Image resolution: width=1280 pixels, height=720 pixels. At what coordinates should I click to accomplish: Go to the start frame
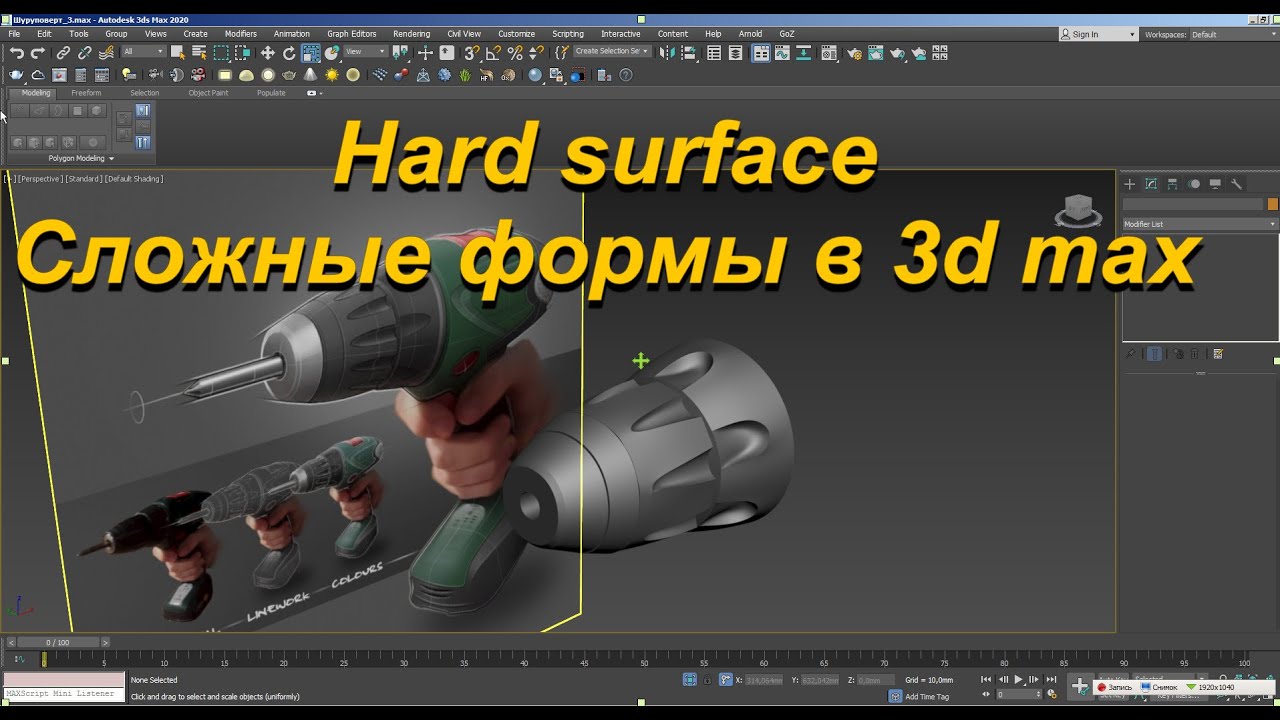click(x=986, y=679)
